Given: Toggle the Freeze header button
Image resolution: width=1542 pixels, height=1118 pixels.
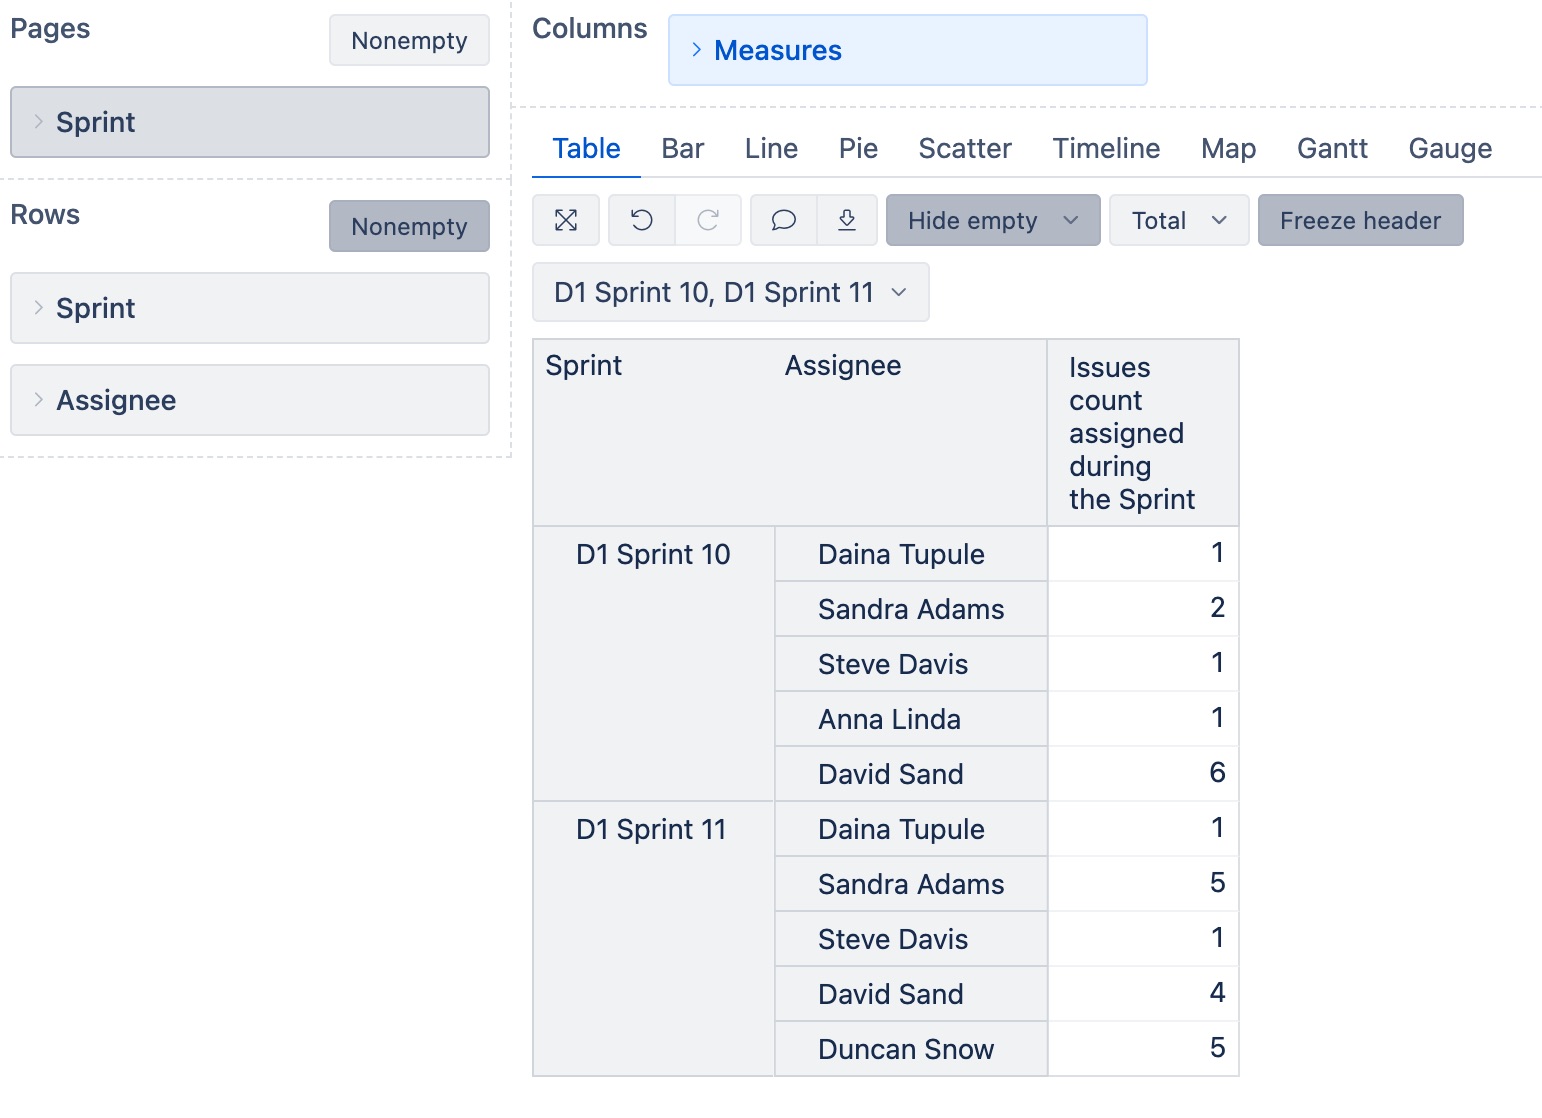Looking at the screenshot, I should click(1360, 220).
